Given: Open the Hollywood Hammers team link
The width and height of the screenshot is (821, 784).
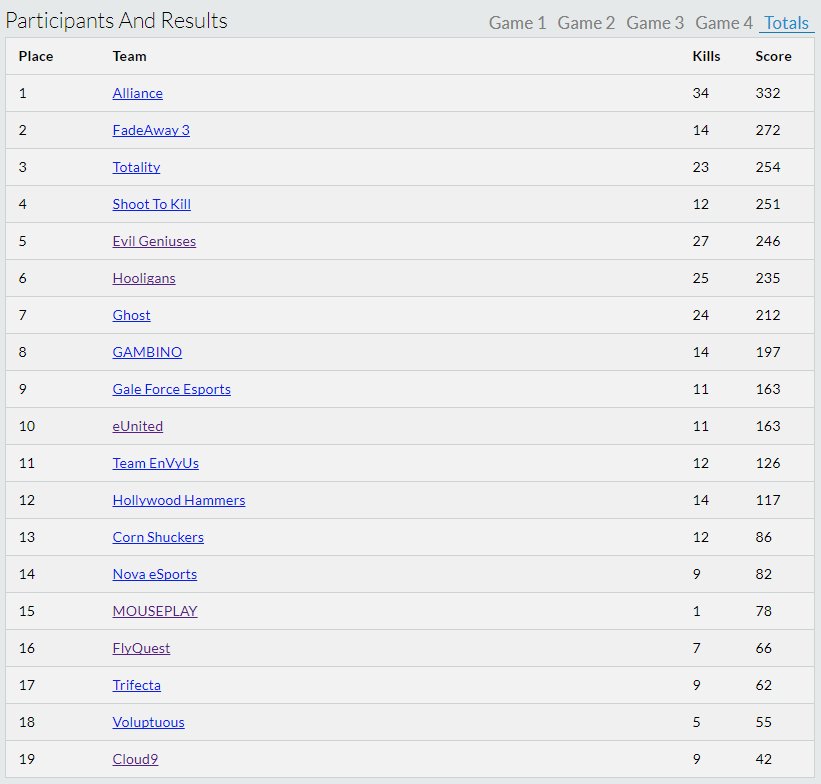Looking at the screenshot, I should (179, 500).
